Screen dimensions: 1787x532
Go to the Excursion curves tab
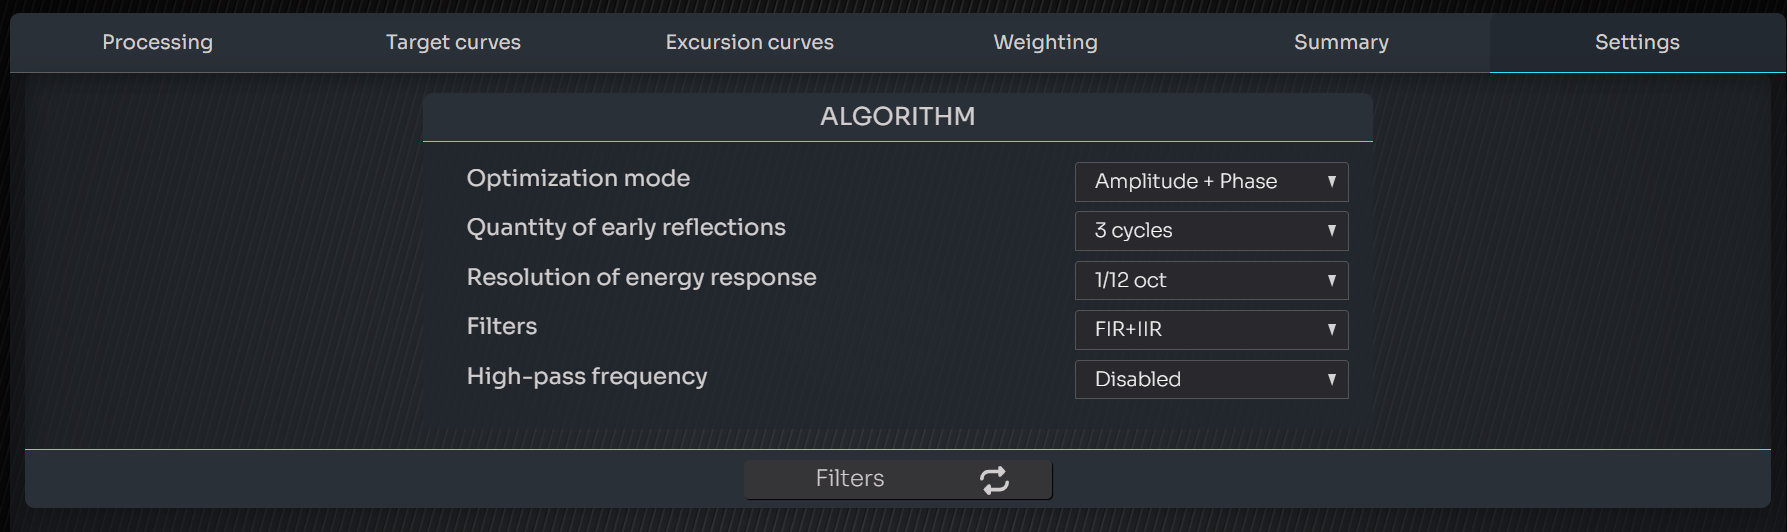tap(749, 42)
